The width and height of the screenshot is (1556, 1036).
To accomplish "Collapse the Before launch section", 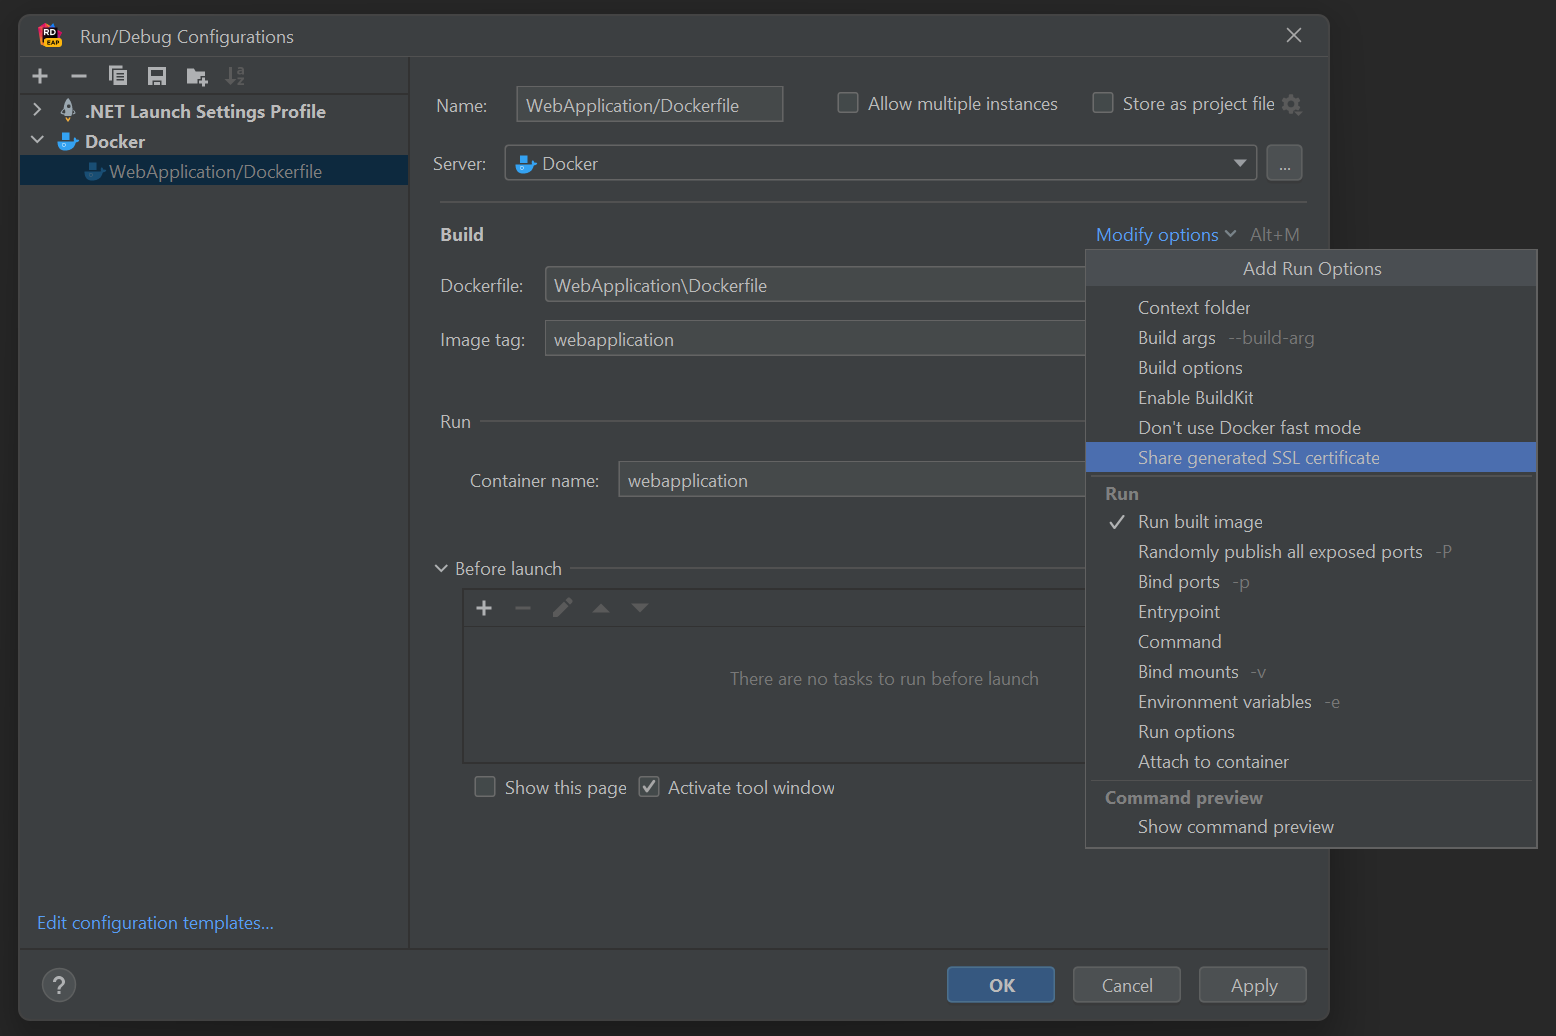I will (x=441, y=568).
